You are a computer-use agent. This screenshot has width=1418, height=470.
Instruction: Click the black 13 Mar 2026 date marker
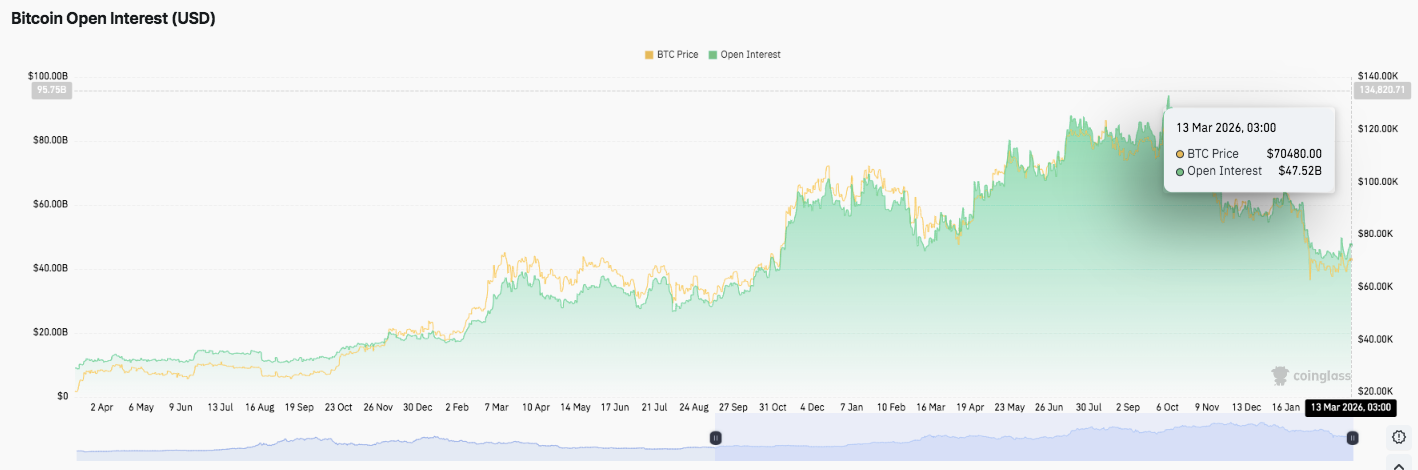pyautogui.click(x=1349, y=408)
